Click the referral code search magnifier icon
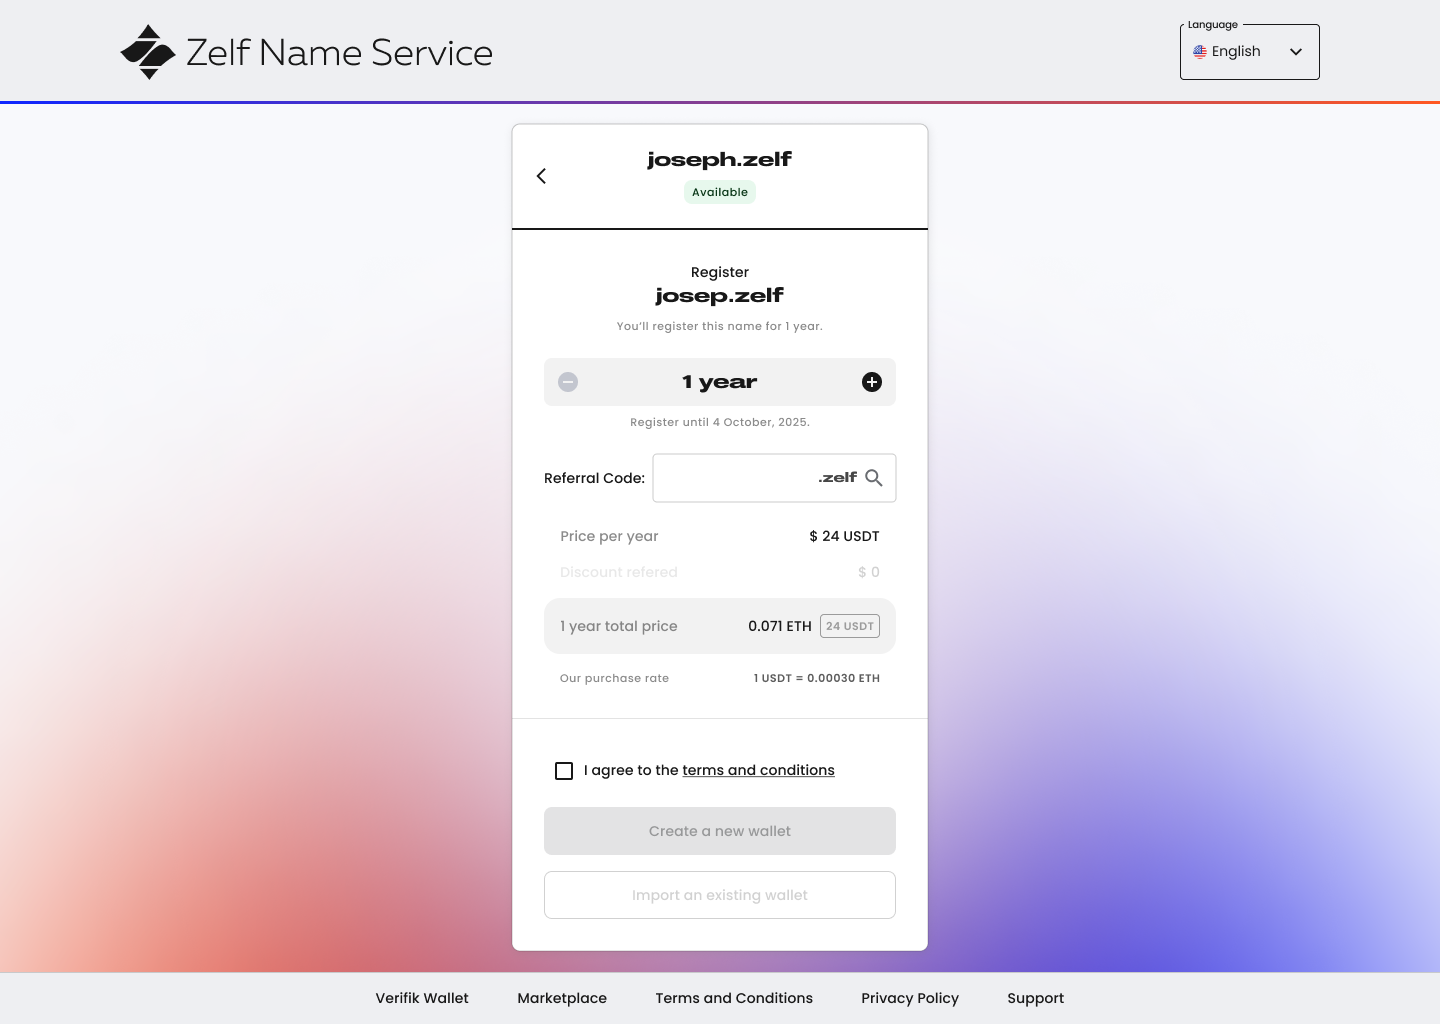Screen dimensions: 1440x1024 (874, 478)
